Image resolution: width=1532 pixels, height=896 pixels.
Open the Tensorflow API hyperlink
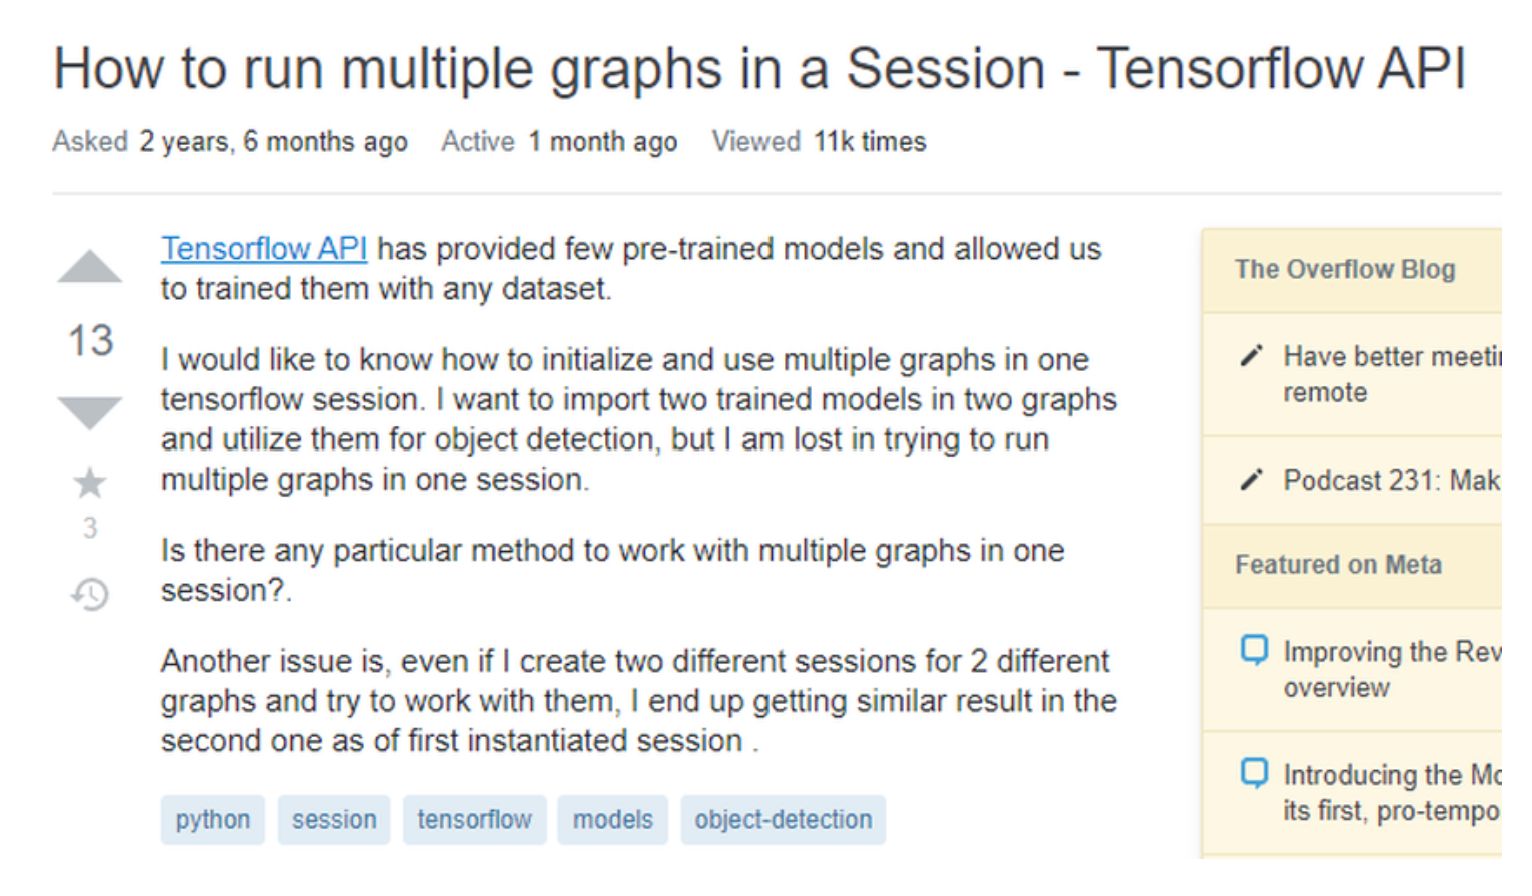pyautogui.click(x=264, y=248)
